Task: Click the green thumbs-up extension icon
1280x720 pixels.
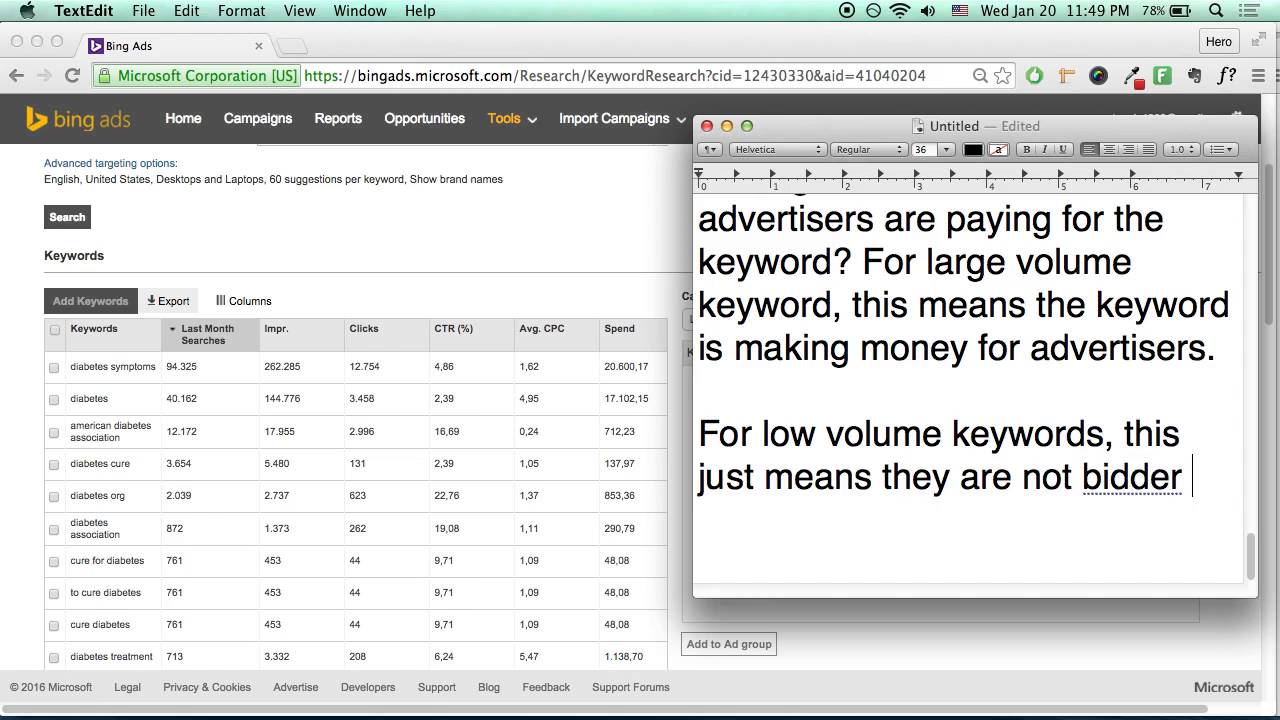Action: click(1034, 75)
